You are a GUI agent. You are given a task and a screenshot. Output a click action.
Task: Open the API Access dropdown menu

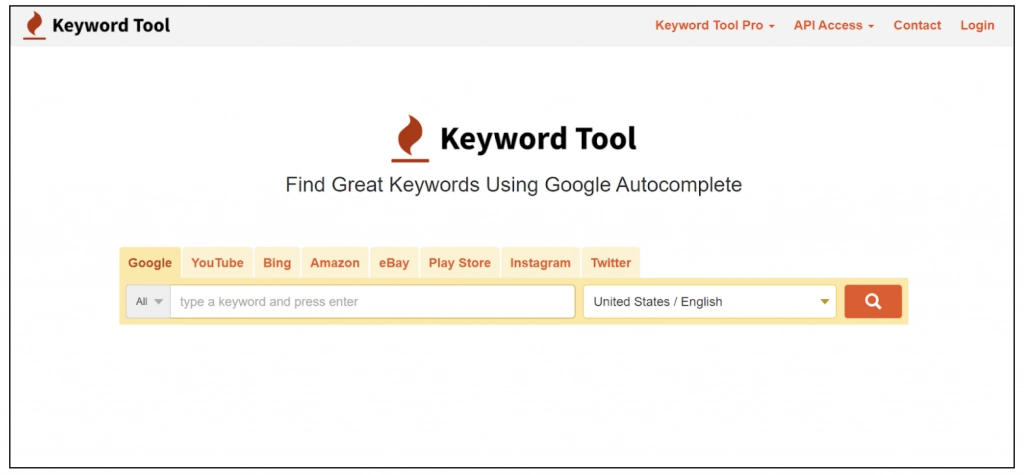tap(833, 26)
